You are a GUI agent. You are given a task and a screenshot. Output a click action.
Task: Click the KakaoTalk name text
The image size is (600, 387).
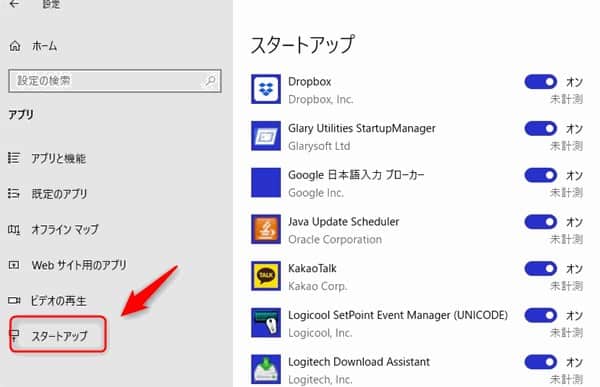coord(312,268)
